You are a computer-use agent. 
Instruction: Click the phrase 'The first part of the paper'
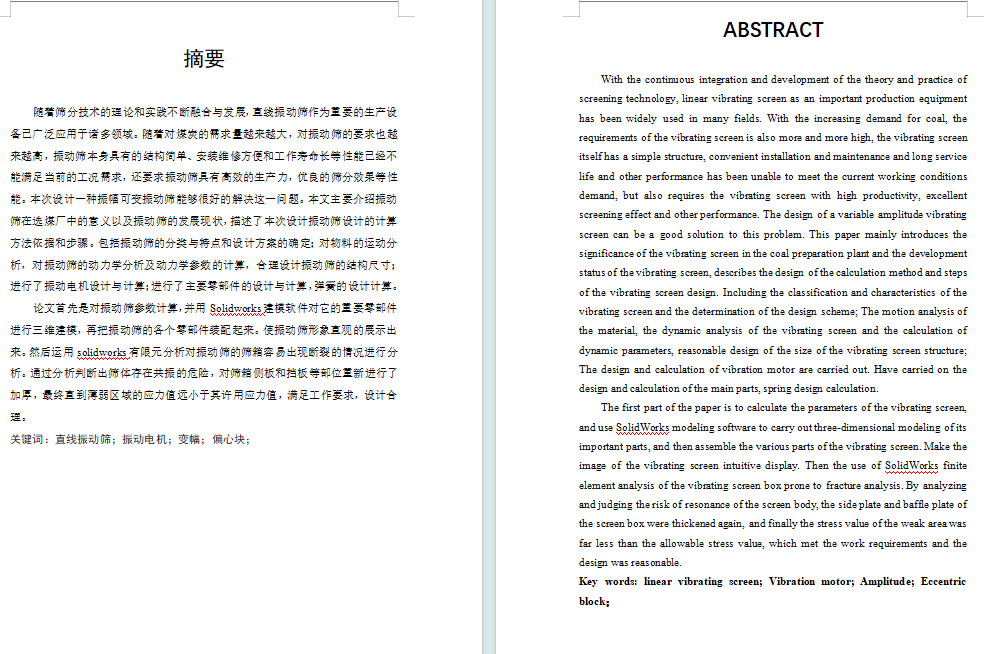coord(660,408)
